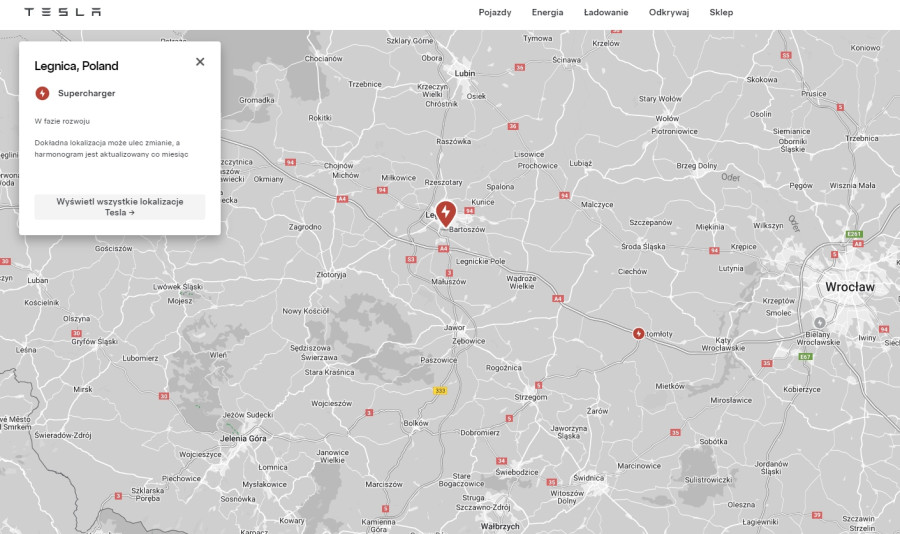Click the Trzebnica label on map
Viewport: 900px width, 534px height.
[862, 138]
